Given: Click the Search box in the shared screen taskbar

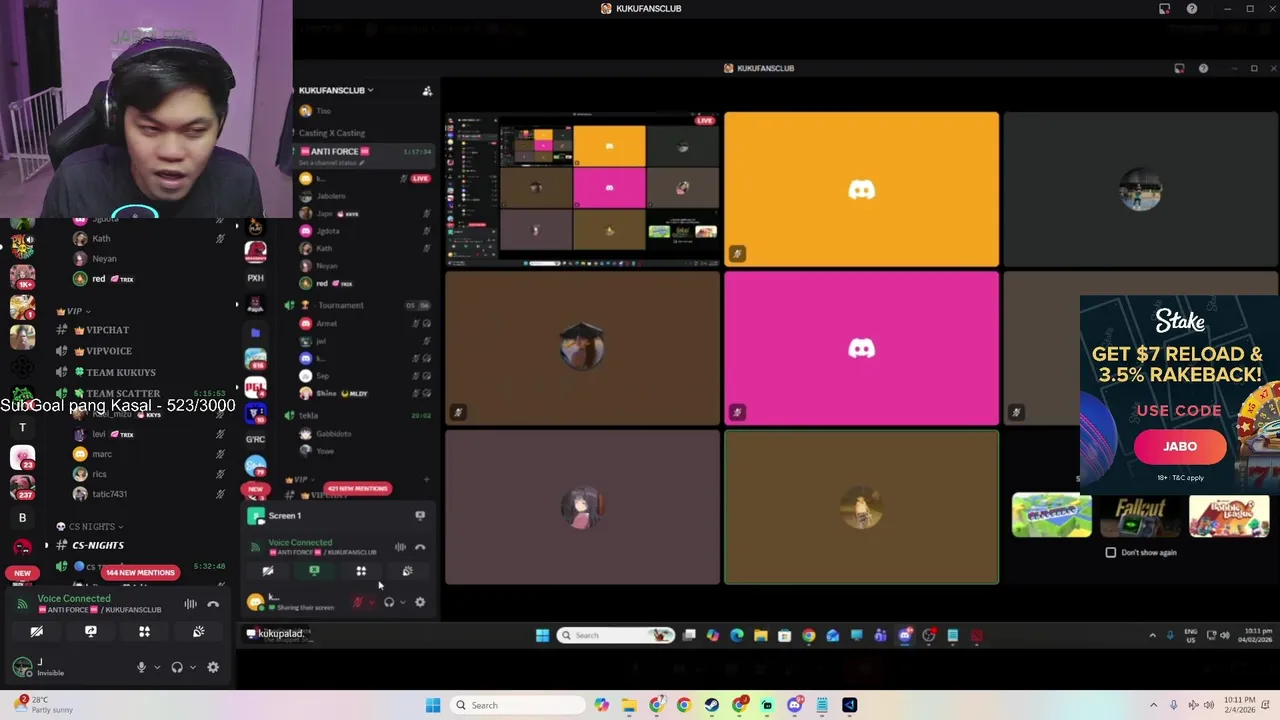Looking at the screenshot, I should click(615, 635).
